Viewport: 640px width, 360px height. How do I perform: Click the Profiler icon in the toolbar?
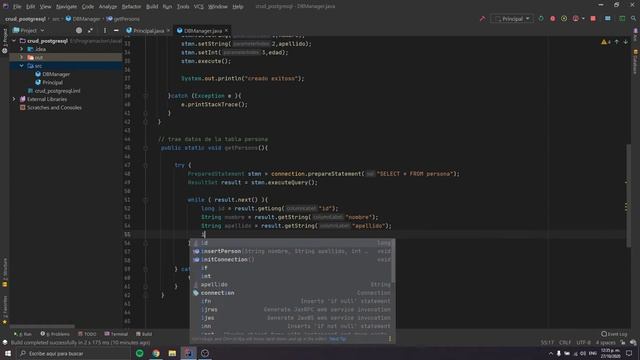(576, 19)
